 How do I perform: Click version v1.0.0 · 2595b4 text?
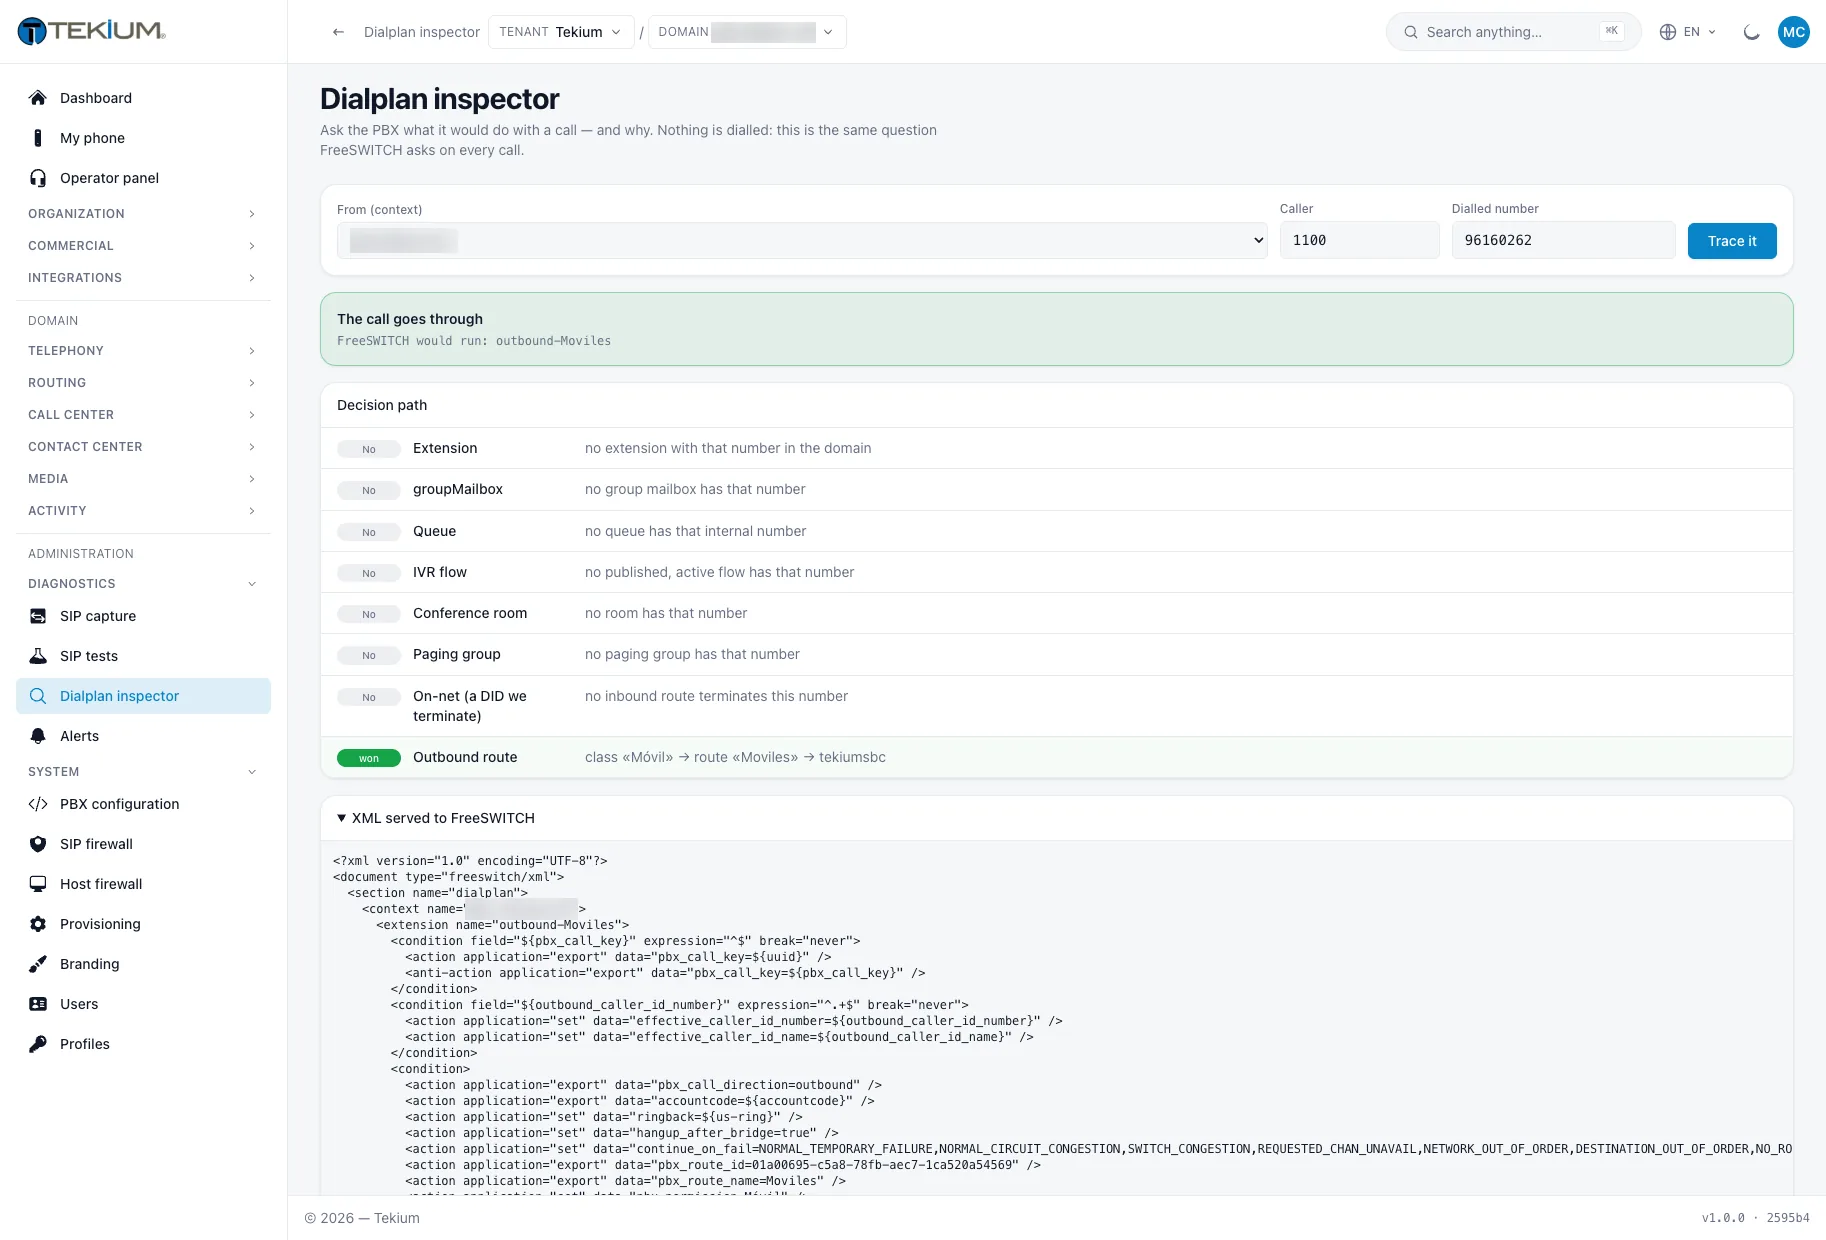1756,1218
